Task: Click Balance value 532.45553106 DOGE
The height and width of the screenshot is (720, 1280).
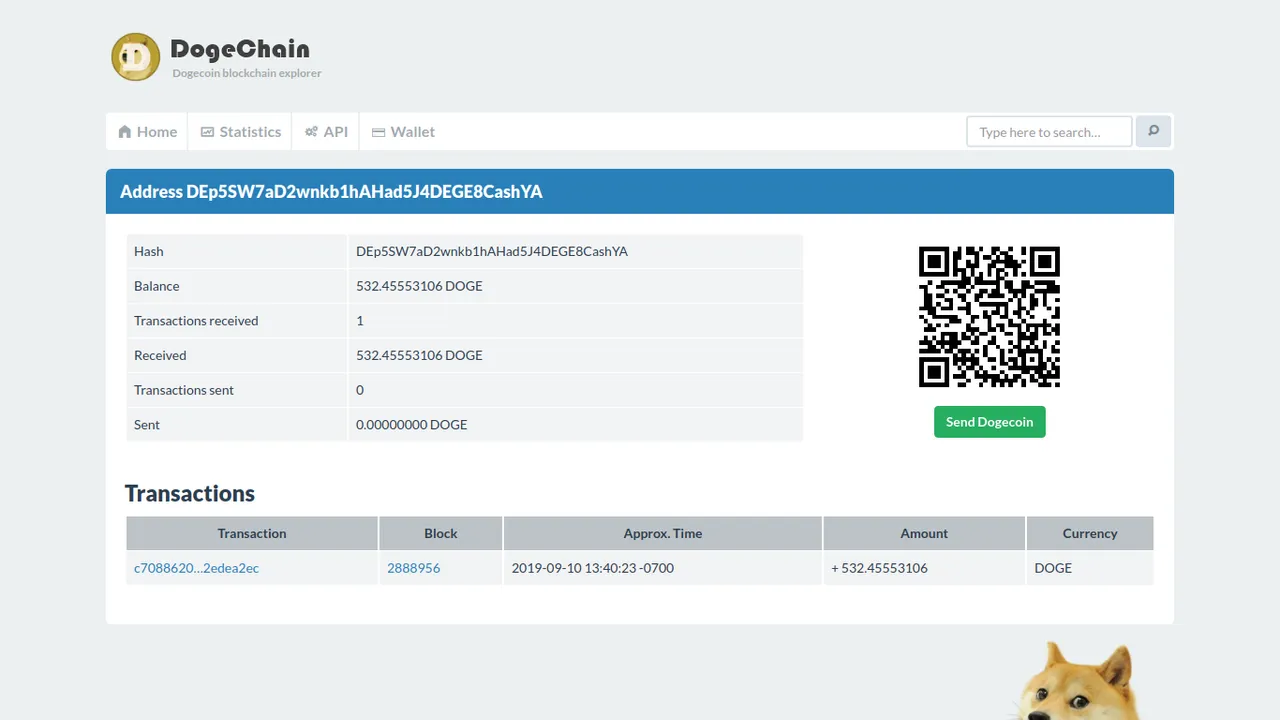Action: coord(419,286)
